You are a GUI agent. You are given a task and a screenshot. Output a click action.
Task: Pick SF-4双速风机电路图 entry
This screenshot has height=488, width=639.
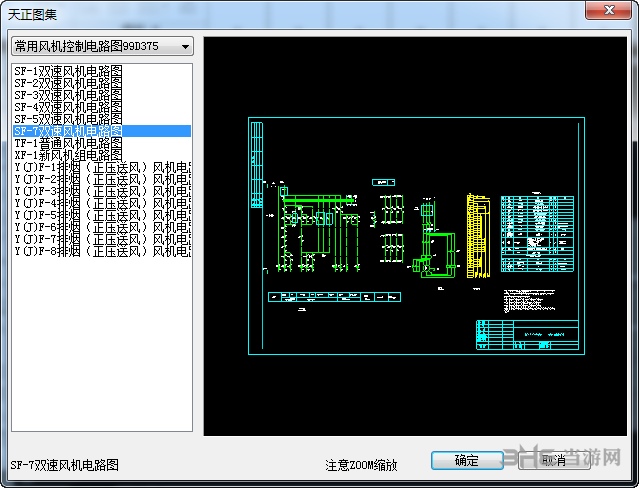pos(68,106)
